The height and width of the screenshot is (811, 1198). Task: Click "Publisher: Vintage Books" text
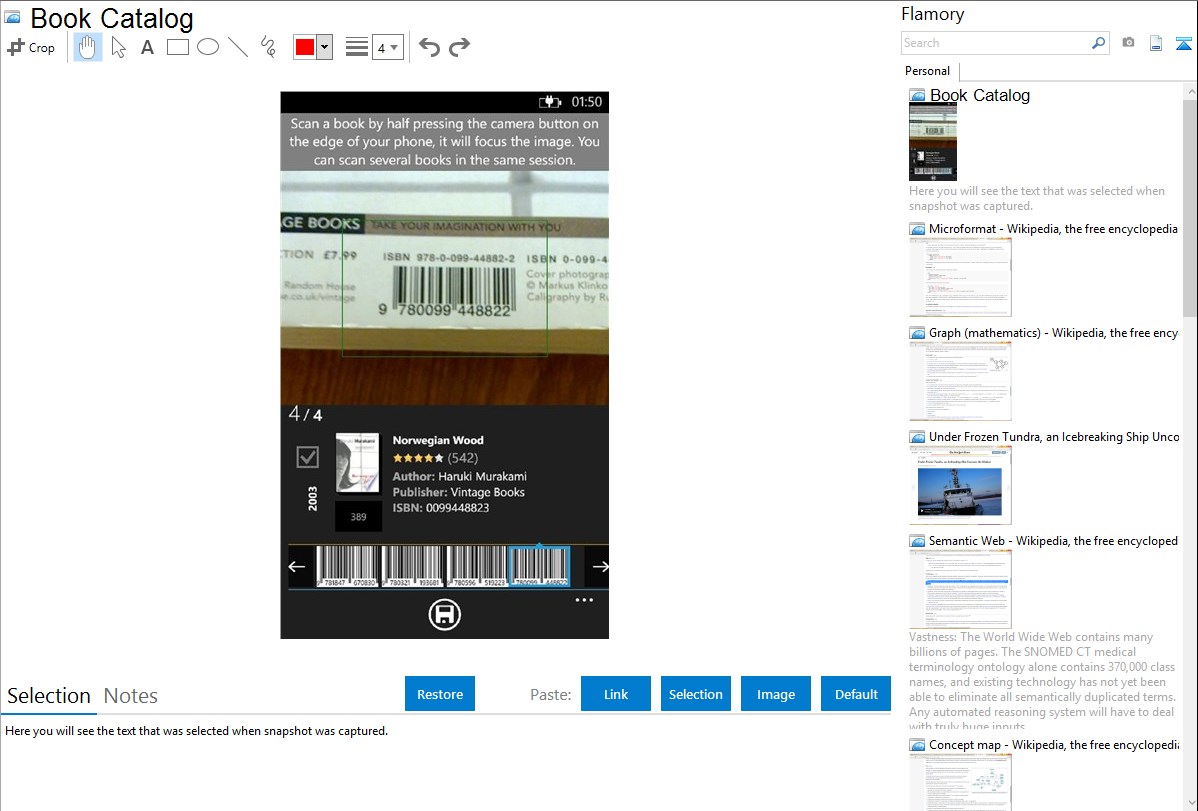458,492
